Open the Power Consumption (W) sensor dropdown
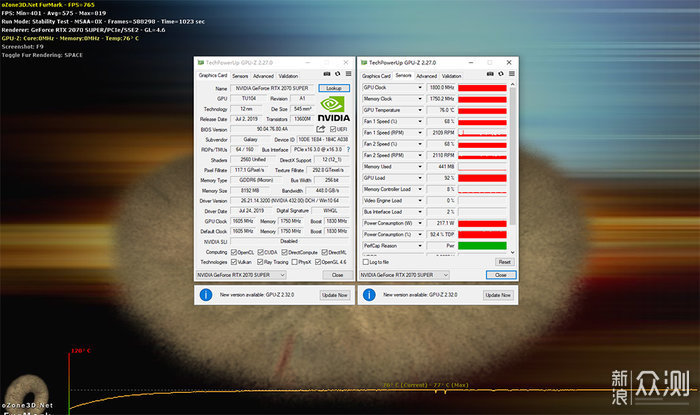Viewport: 700px width, 415px height. coord(420,223)
